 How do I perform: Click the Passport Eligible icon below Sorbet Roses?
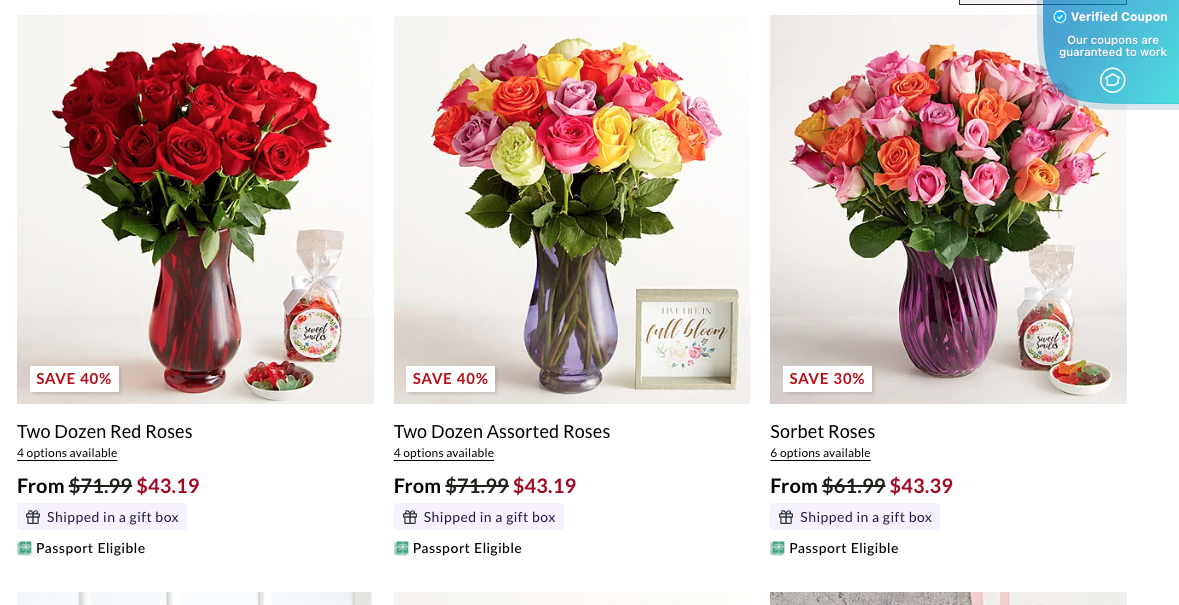pyautogui.click(x=777, y=548)
